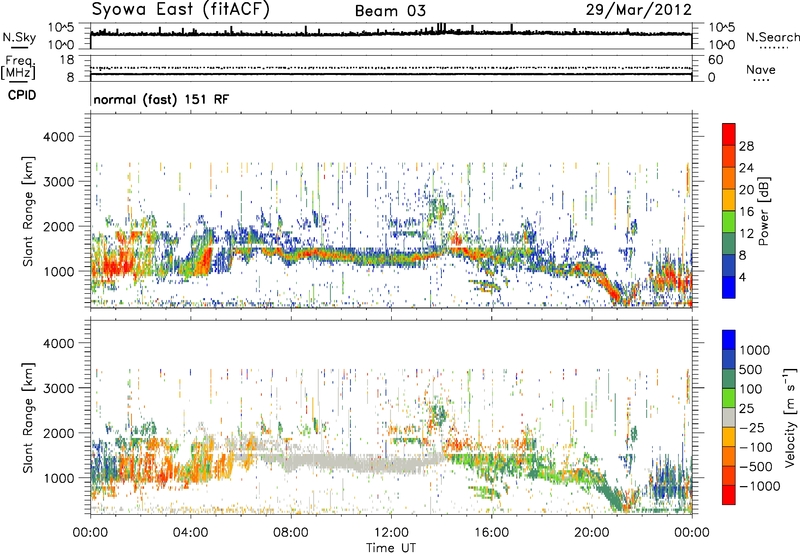
Task: Click the '20:00' time tick label
Action: (591, 533)
